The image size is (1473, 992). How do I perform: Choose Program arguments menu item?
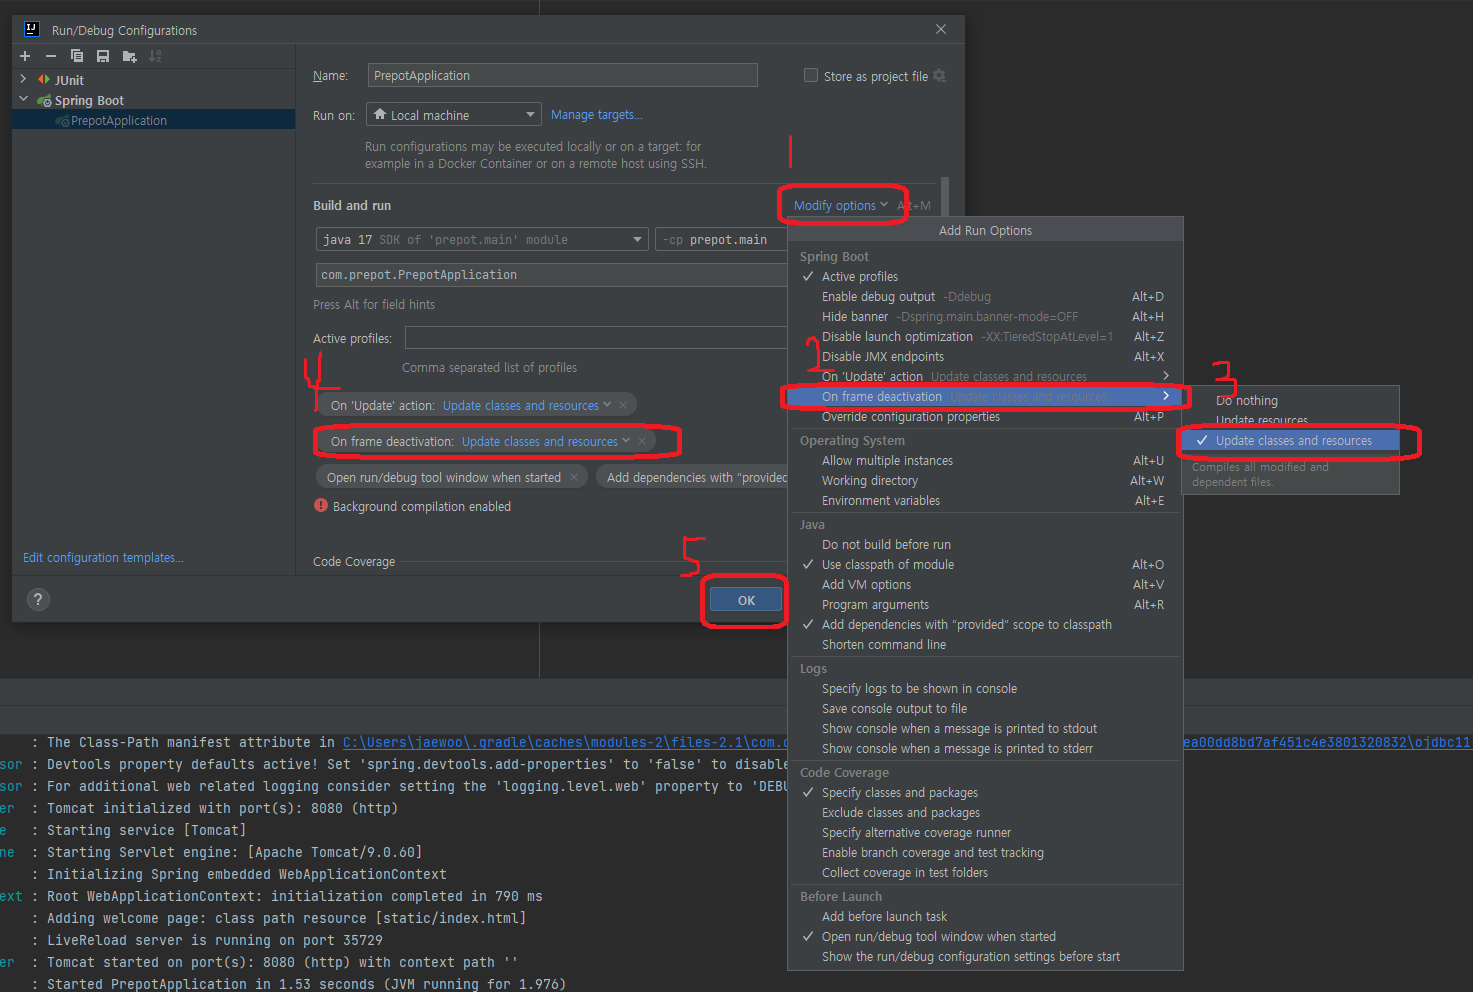coord(985,605)
